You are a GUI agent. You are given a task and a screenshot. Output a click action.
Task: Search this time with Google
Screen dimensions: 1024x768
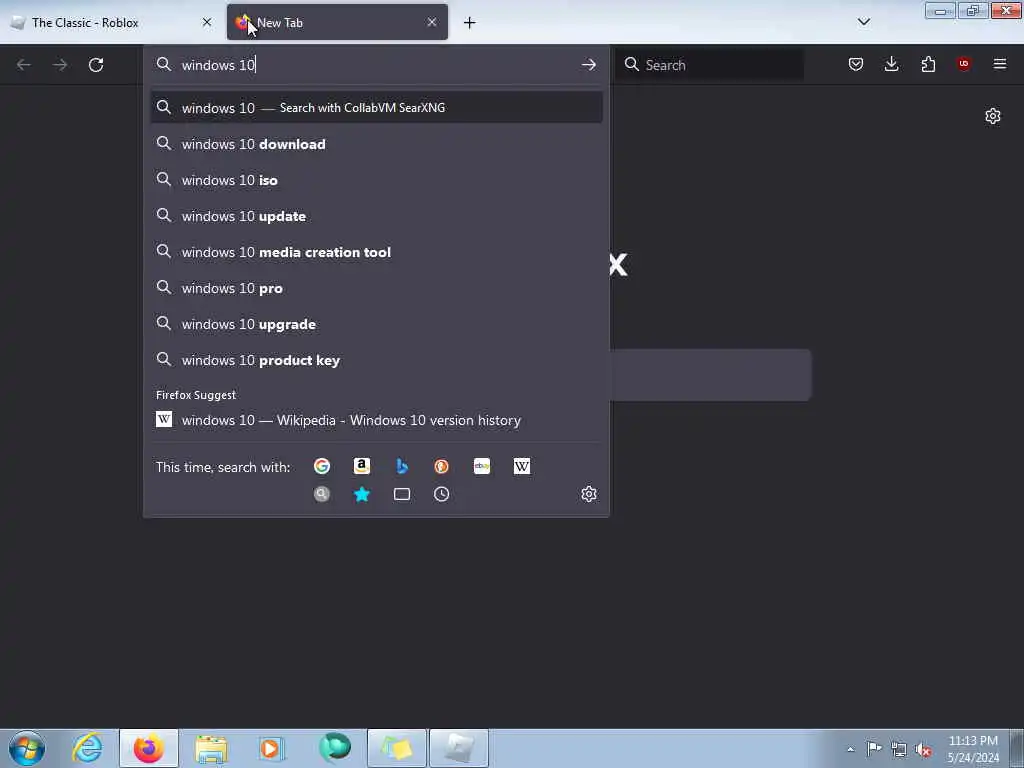(x=321, y=466)
